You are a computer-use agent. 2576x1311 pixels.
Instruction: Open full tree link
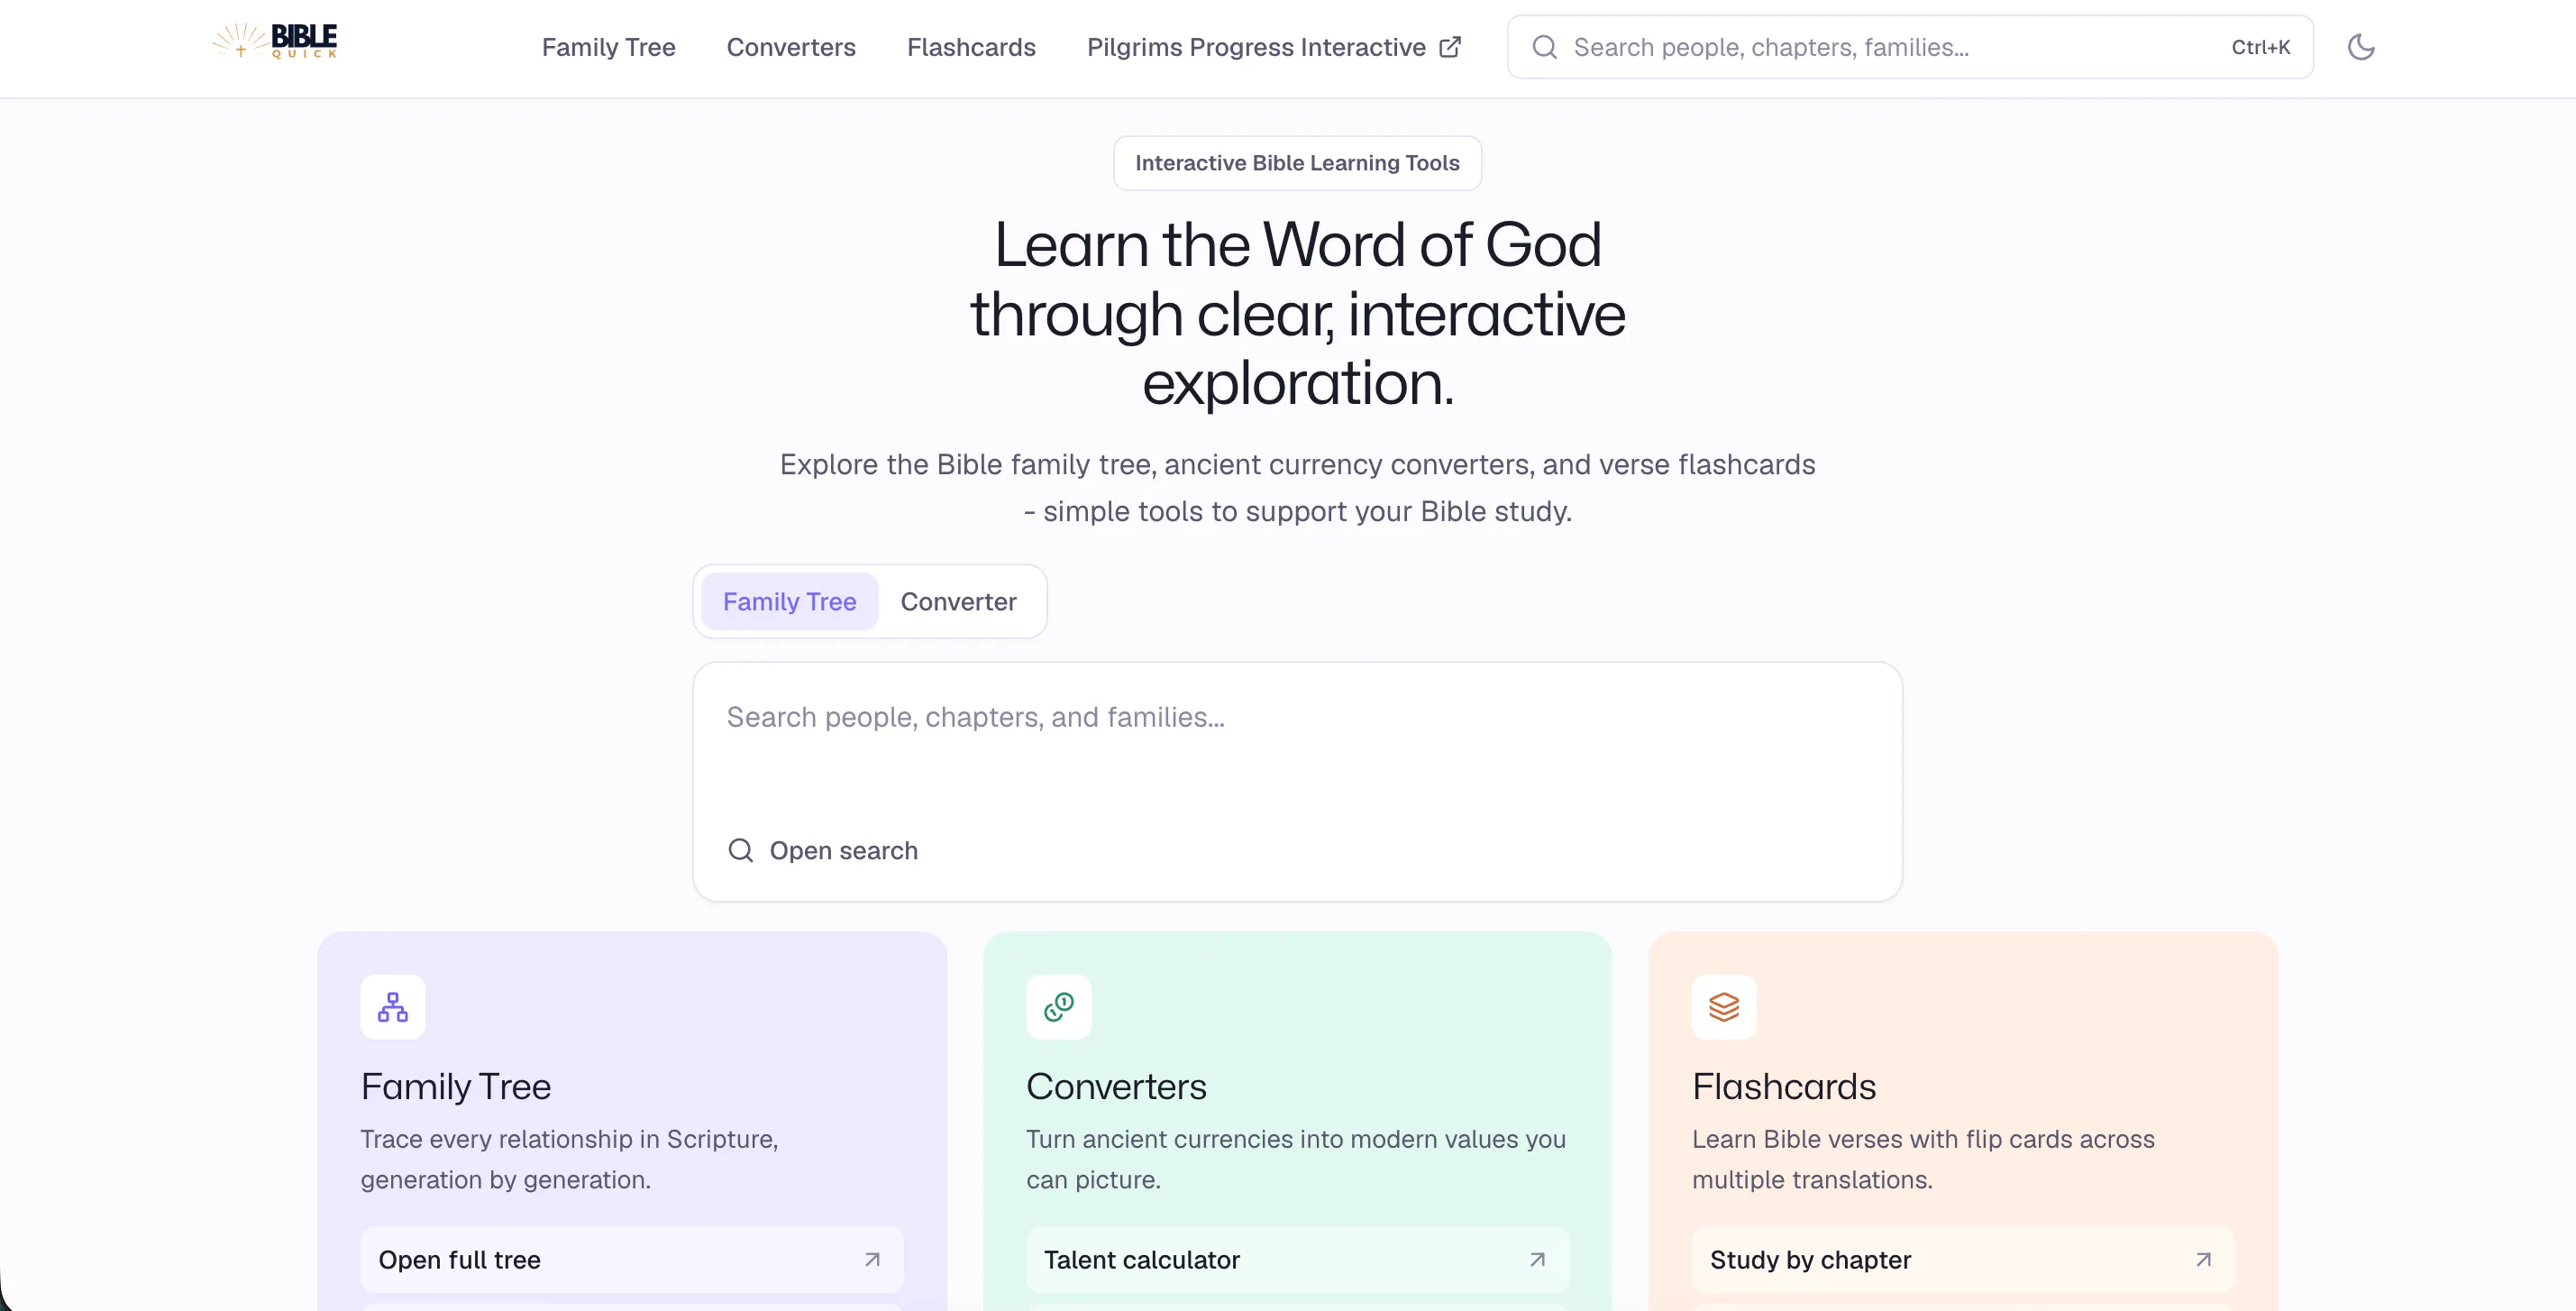[x=631, y=1260]
